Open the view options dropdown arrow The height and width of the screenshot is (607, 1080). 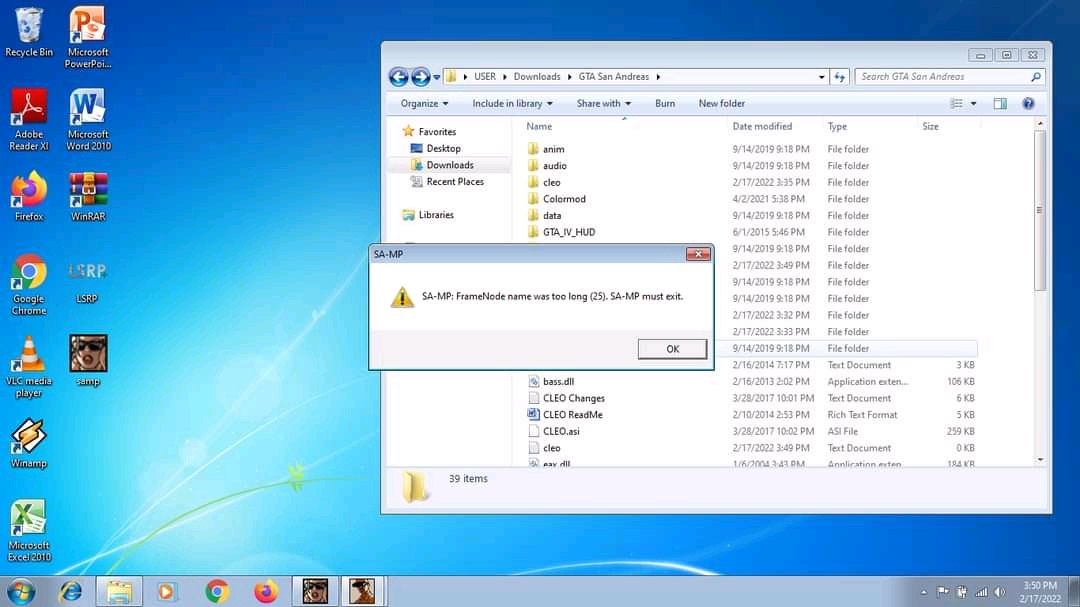(973, 103)
